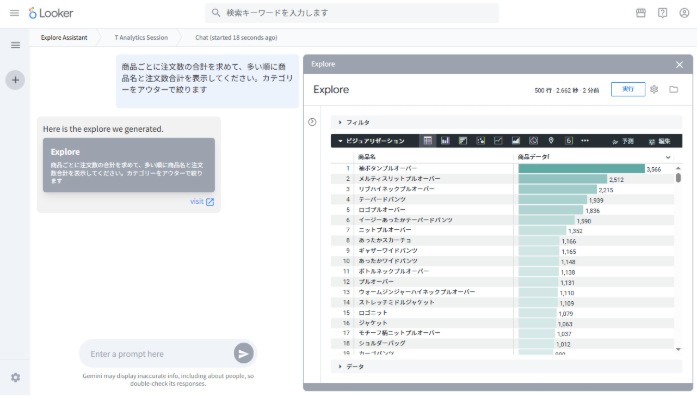Screen dimensions: 697x396
Task: Select the テーパードパンツ row
Action: coord(502,200)
